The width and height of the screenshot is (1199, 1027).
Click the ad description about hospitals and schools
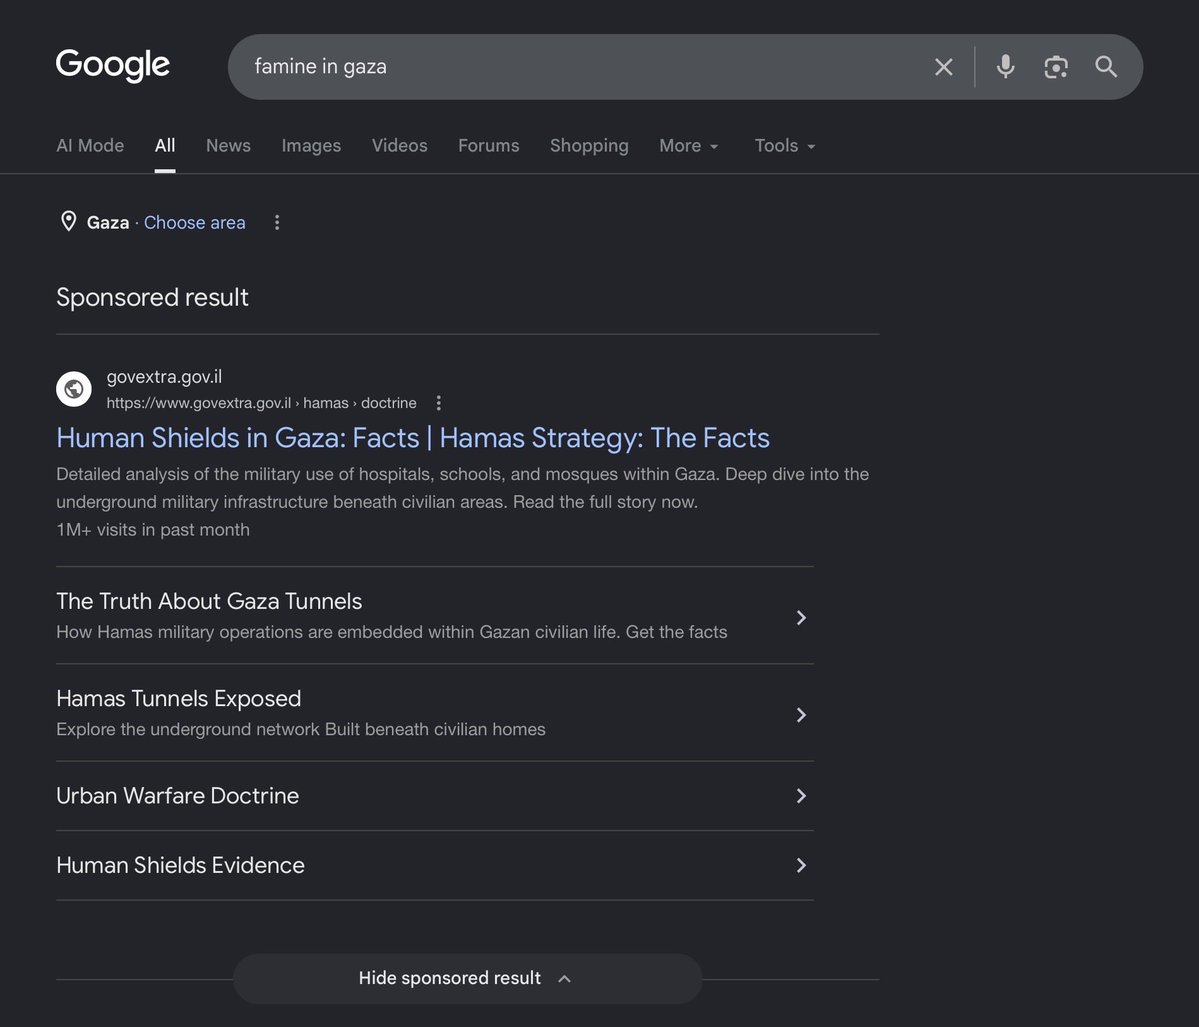pos(463,488)
